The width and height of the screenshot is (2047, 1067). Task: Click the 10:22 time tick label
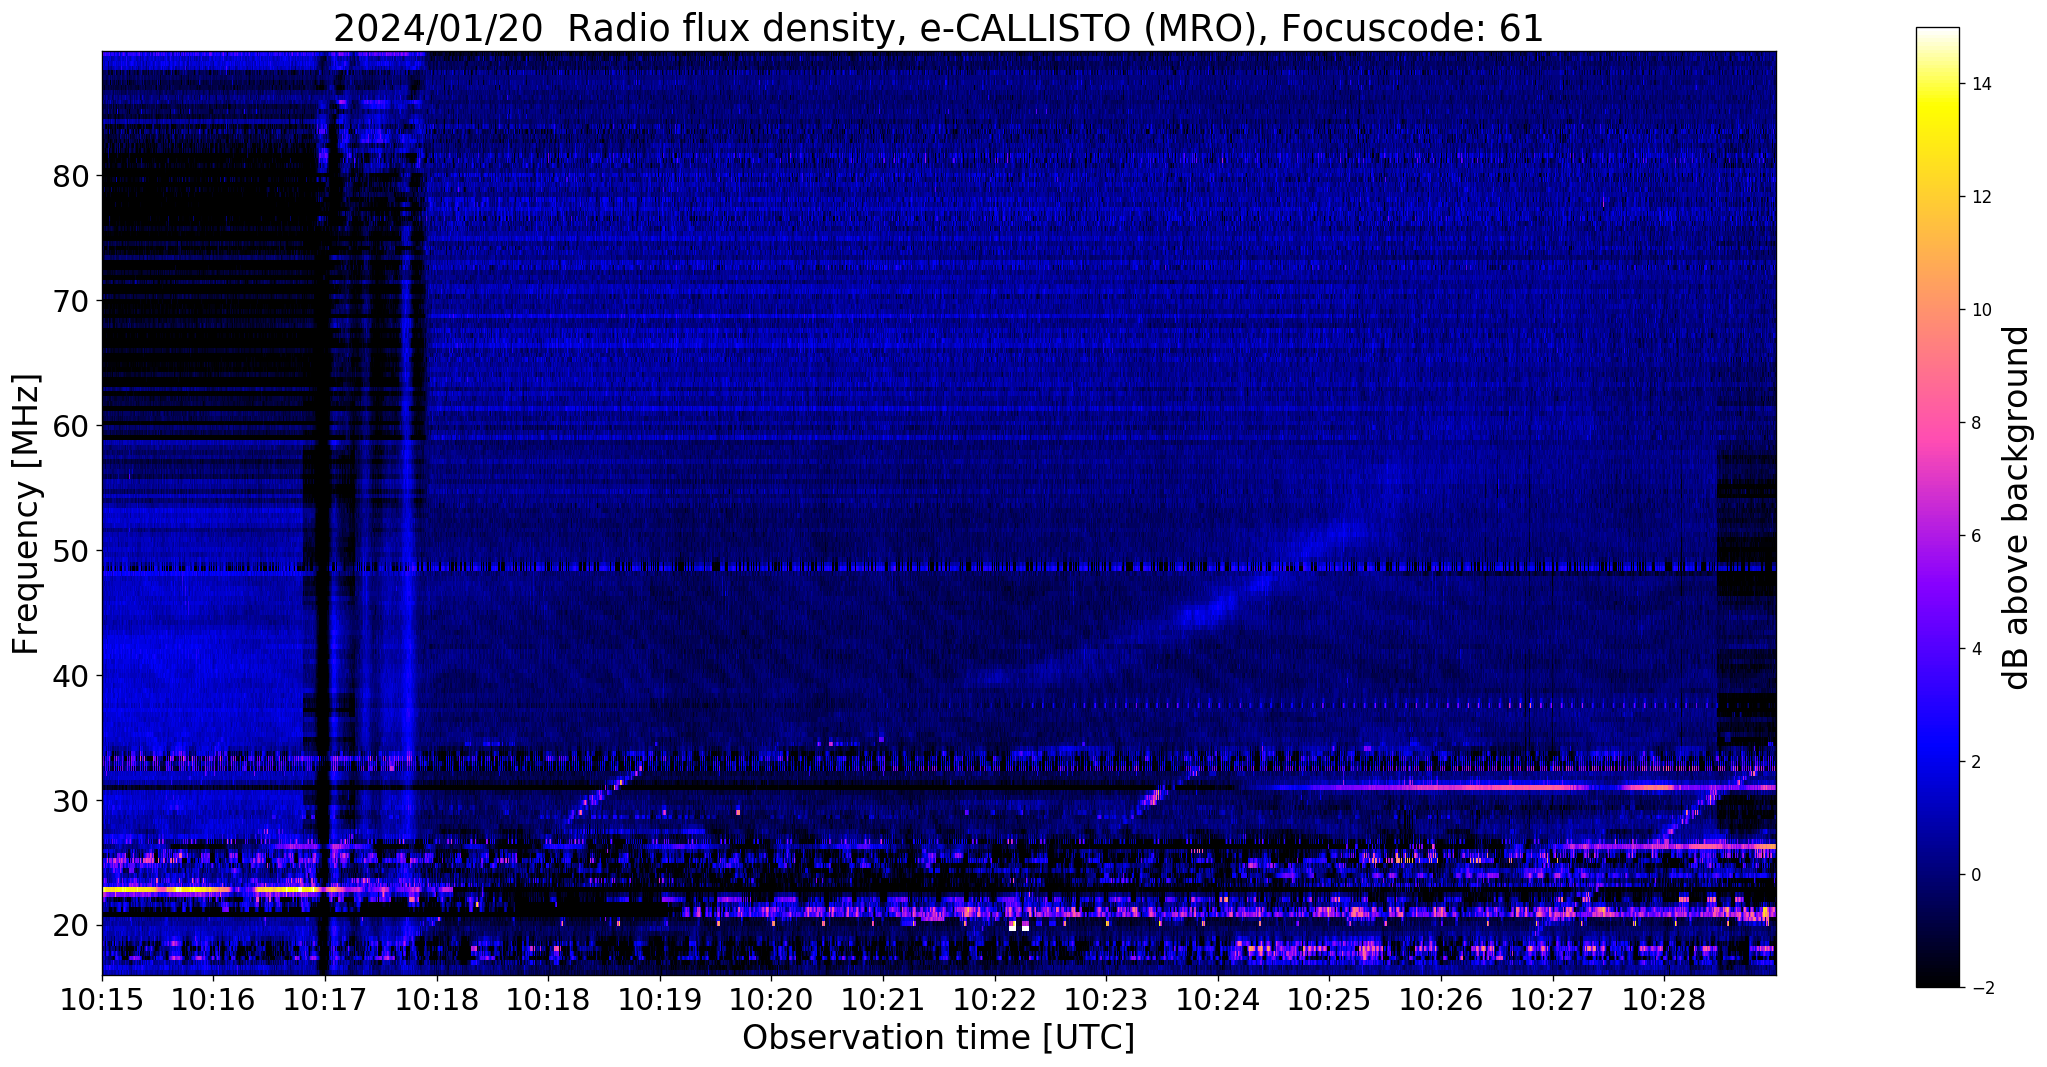click(995, 1000)
